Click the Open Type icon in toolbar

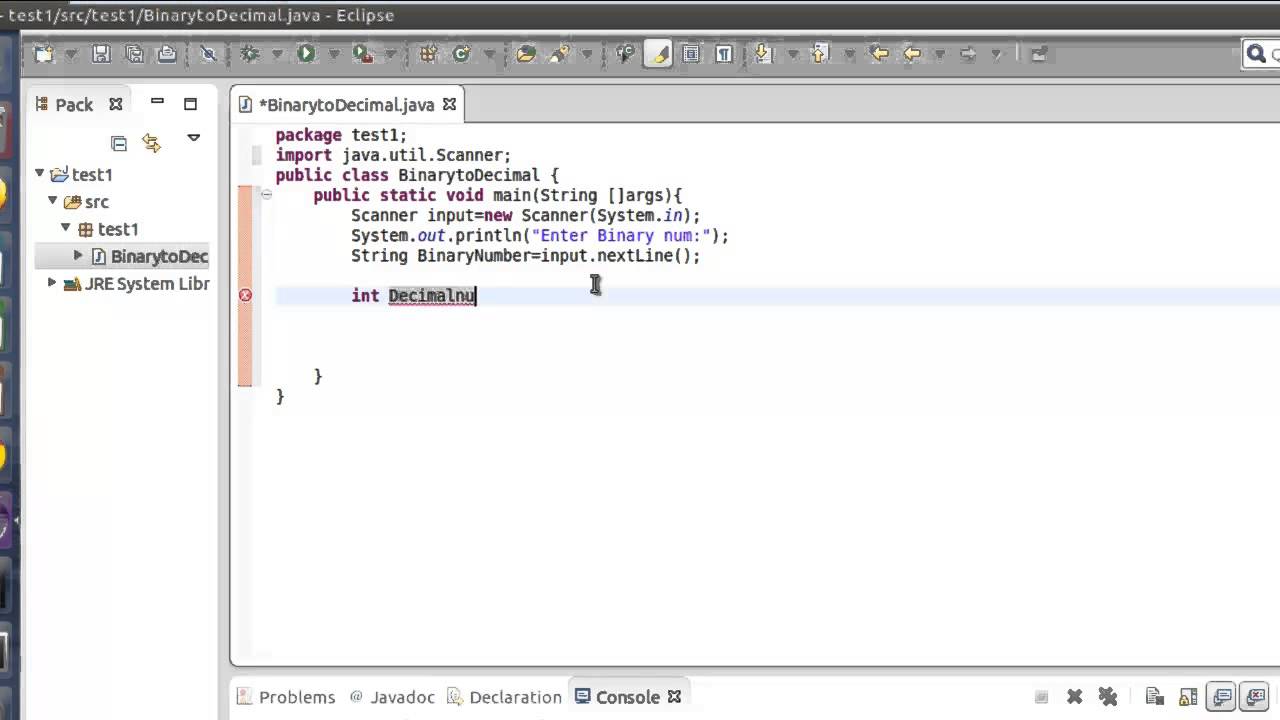[526, 54]
